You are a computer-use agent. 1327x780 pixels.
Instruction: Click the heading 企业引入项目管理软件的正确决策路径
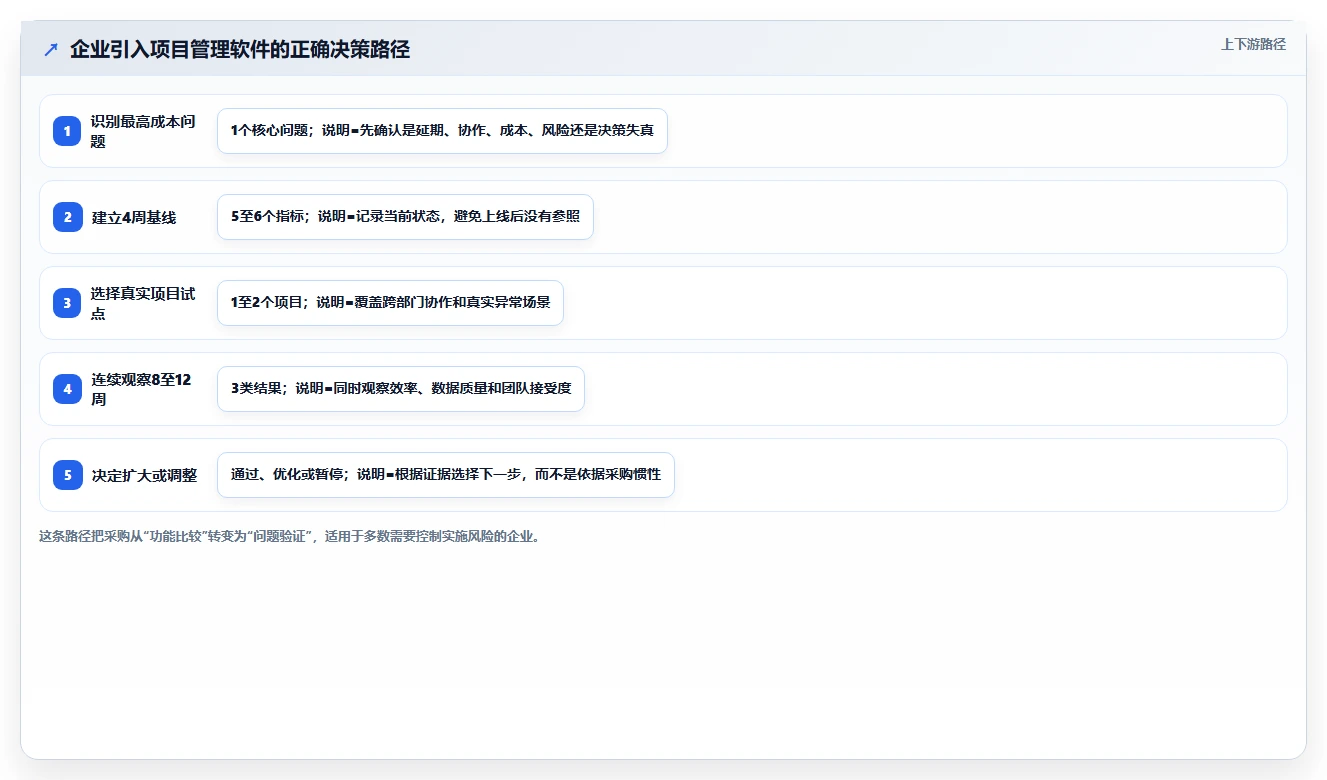(240, 49)
